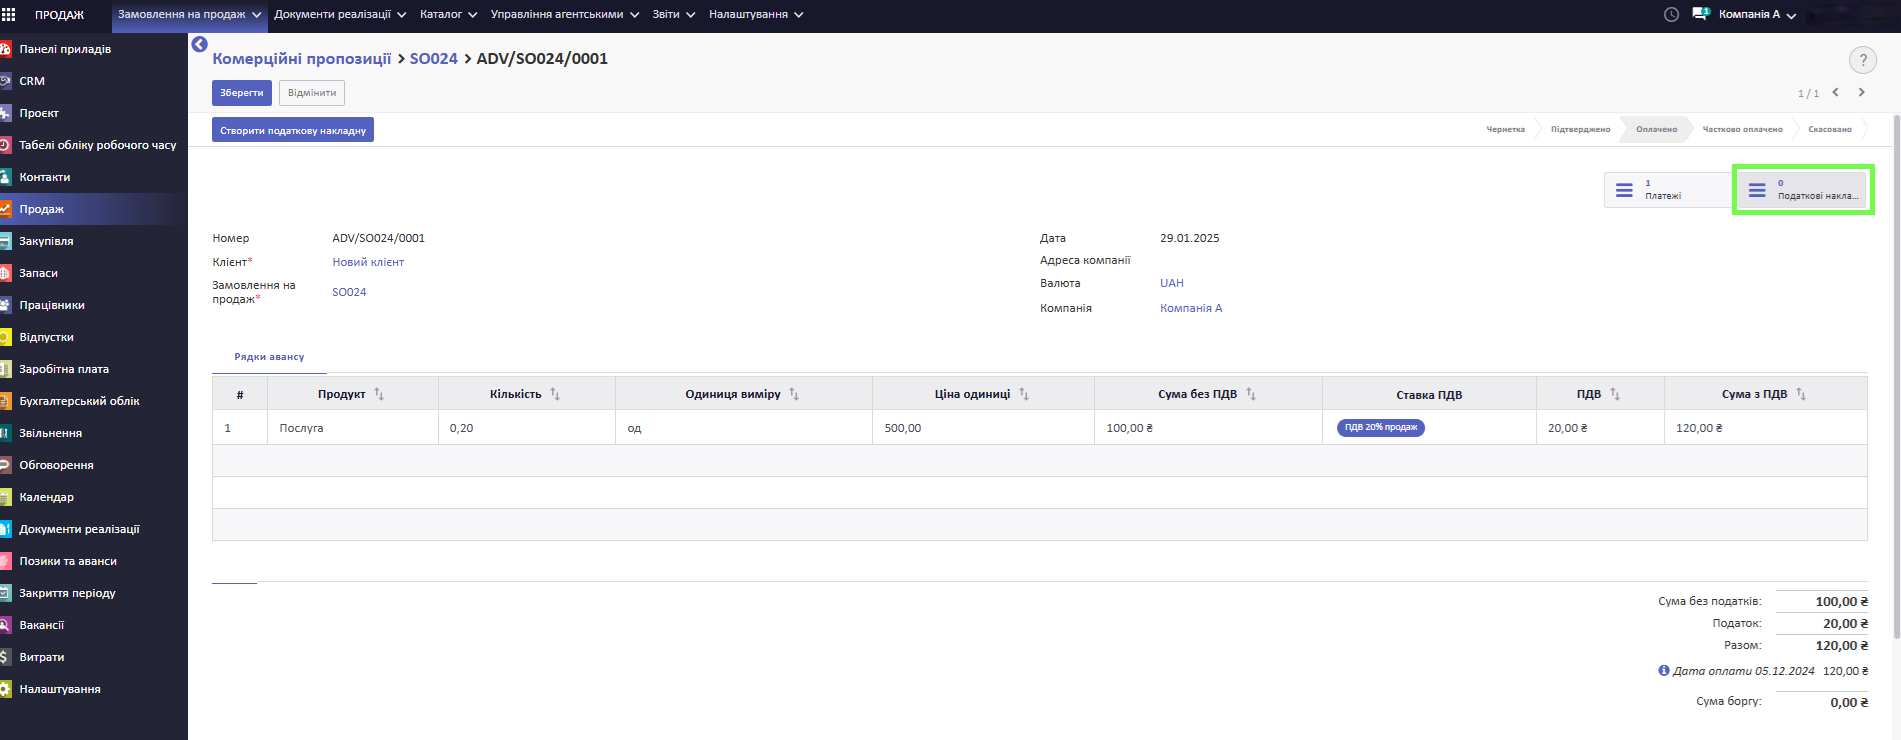Click the payment date info icon
This screenshot has height=740, width=1901.
point(1664,671)
